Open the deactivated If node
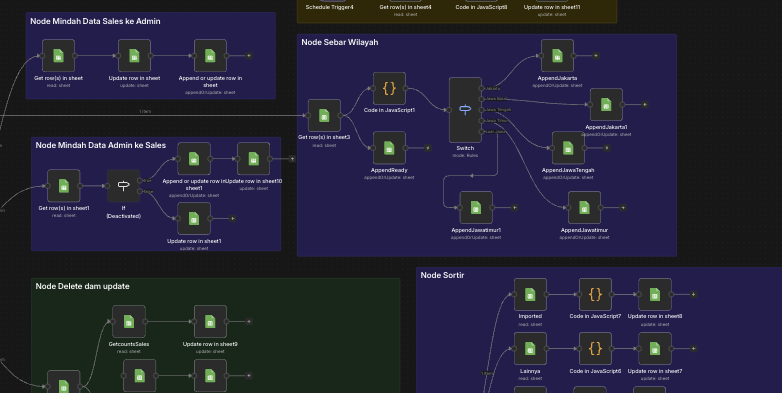The height and width of the screenshot is (393, 782). click(124, 186)
